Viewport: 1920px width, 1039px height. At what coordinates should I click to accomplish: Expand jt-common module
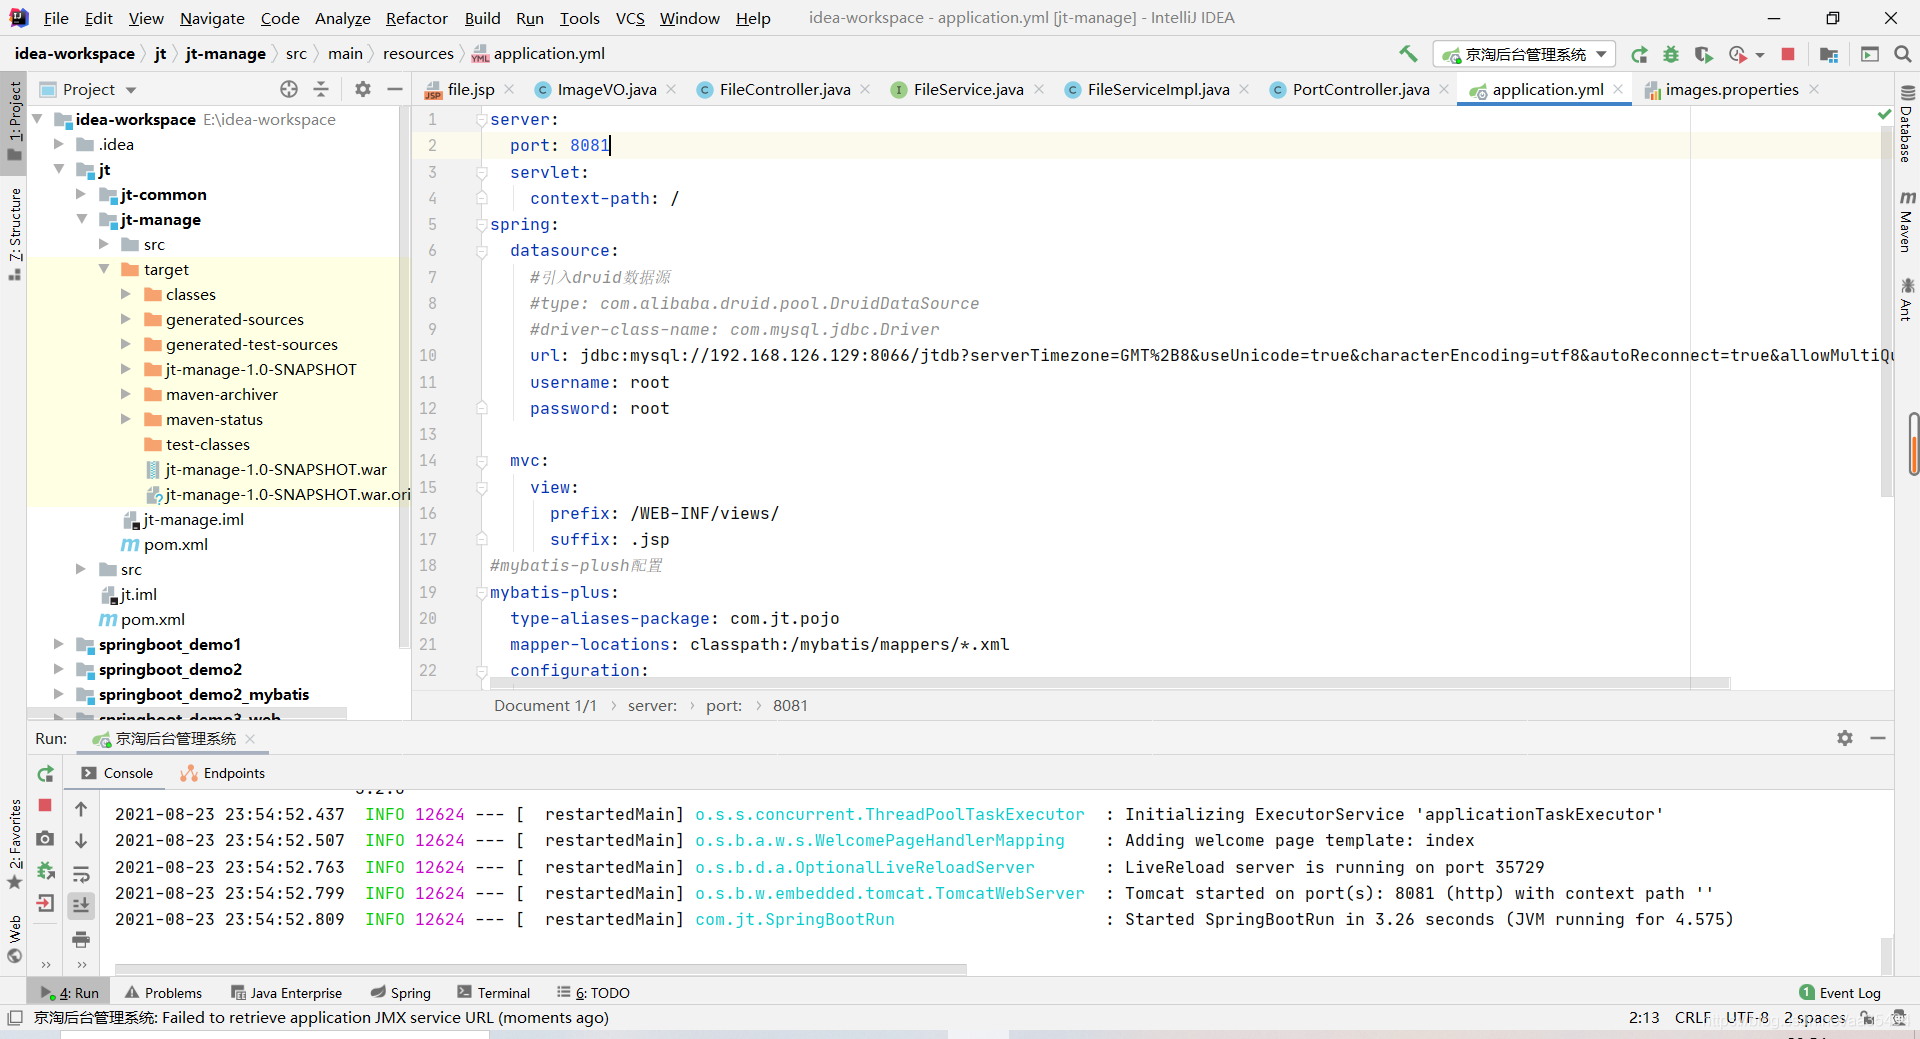pos(82,194)
